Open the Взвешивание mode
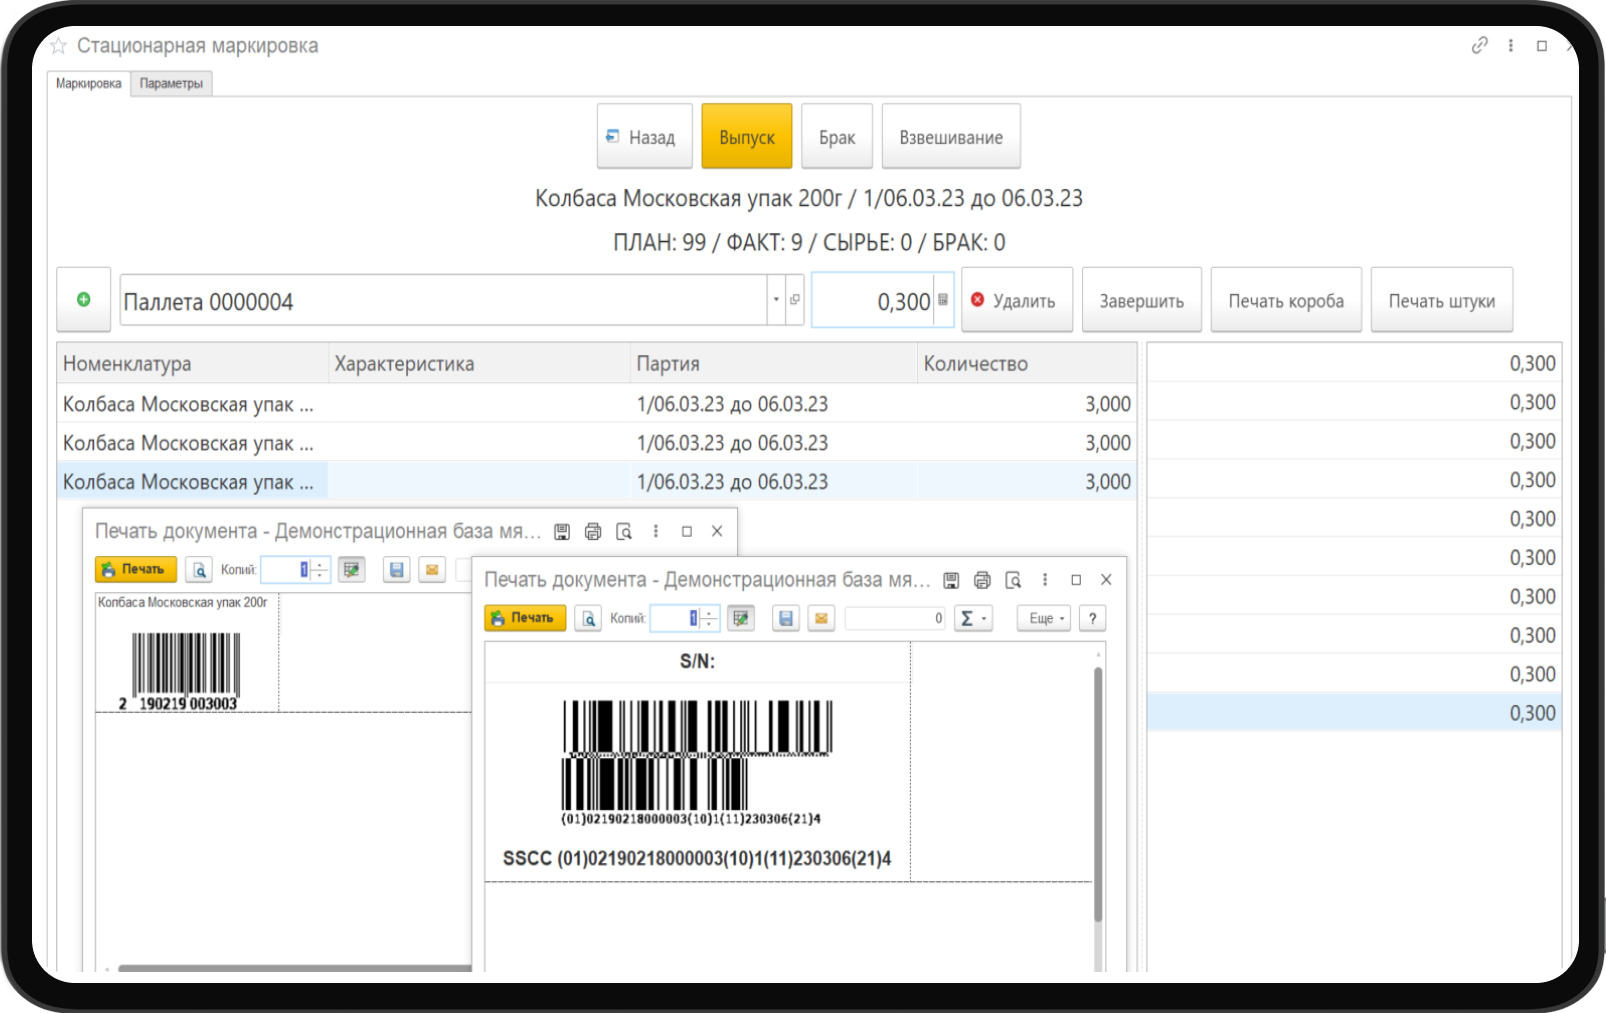Viewport: 1606px width, 1013px height. tap(951, 136)
